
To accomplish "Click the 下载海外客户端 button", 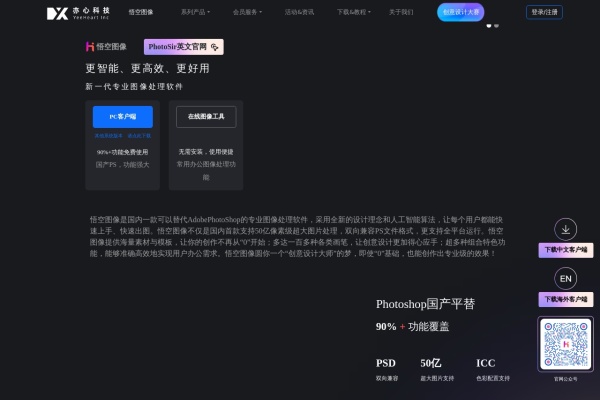I will 566,299.
